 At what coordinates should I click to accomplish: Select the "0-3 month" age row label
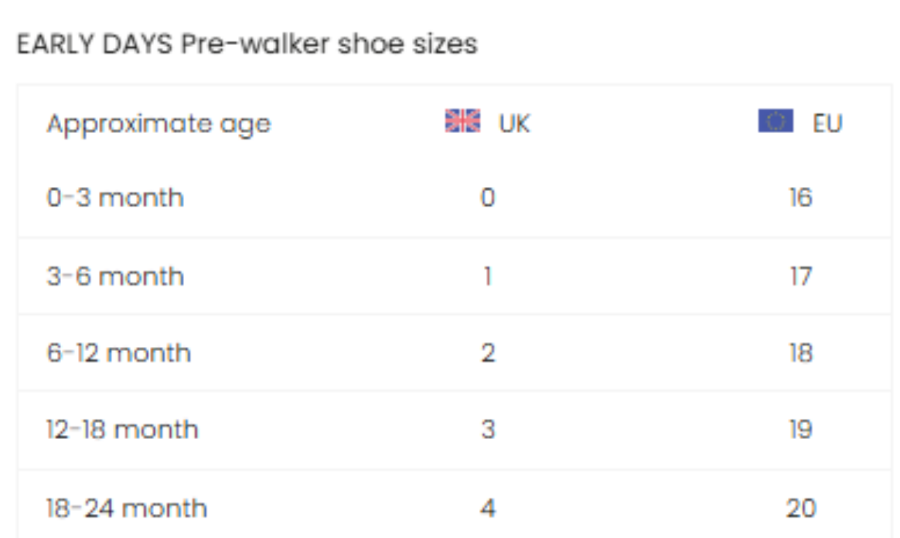click(x=115, y=198)
